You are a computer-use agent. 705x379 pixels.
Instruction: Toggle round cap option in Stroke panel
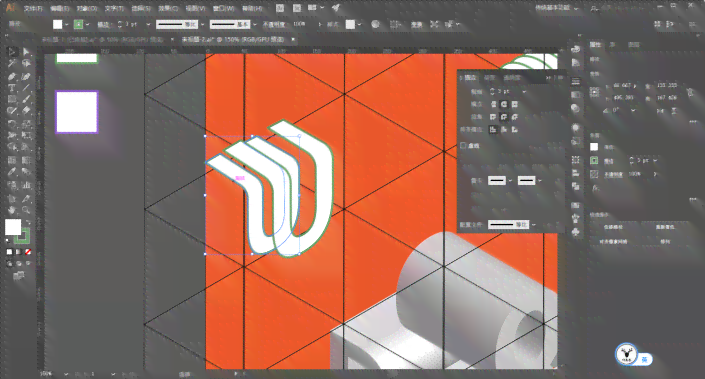click(504, 104)
